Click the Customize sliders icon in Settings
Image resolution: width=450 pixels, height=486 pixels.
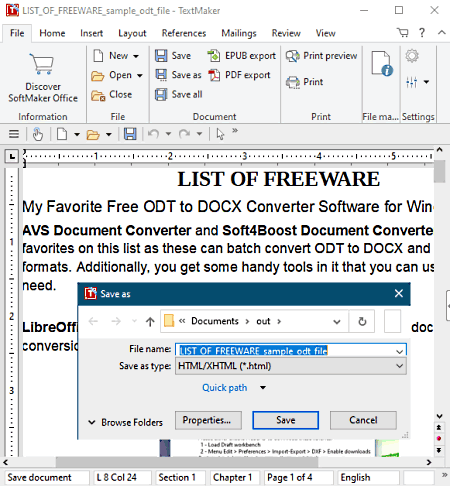pos(412,82)
